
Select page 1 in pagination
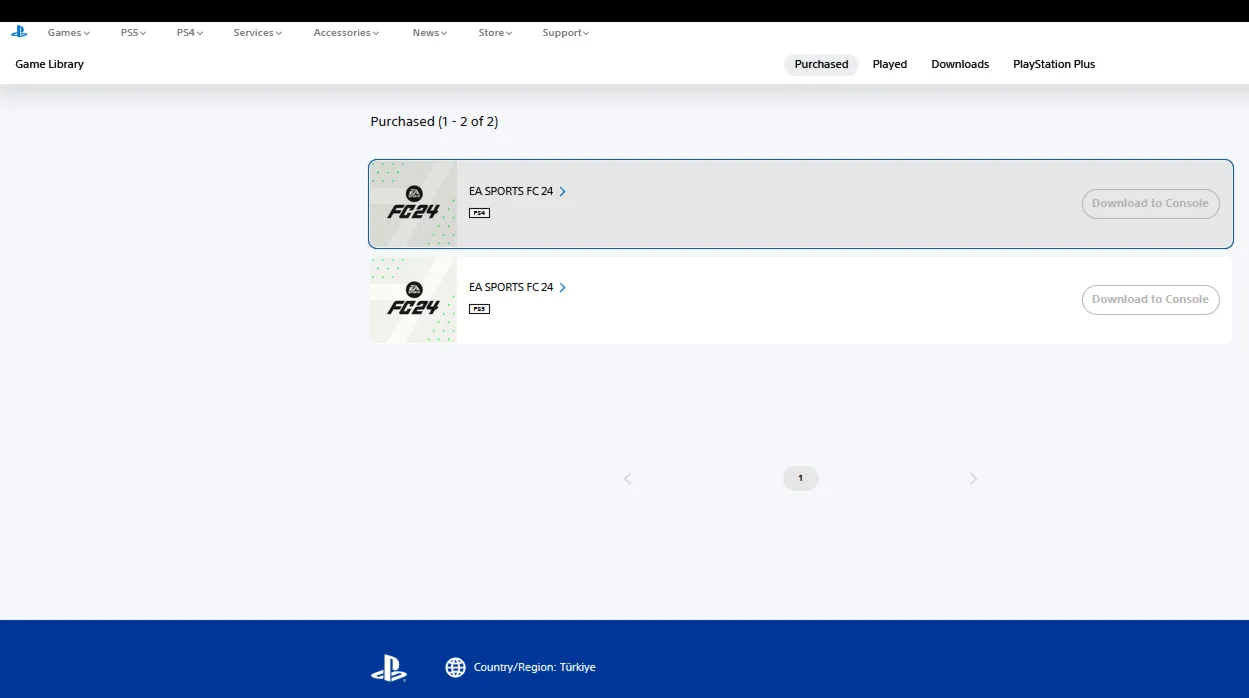point(800,479)
